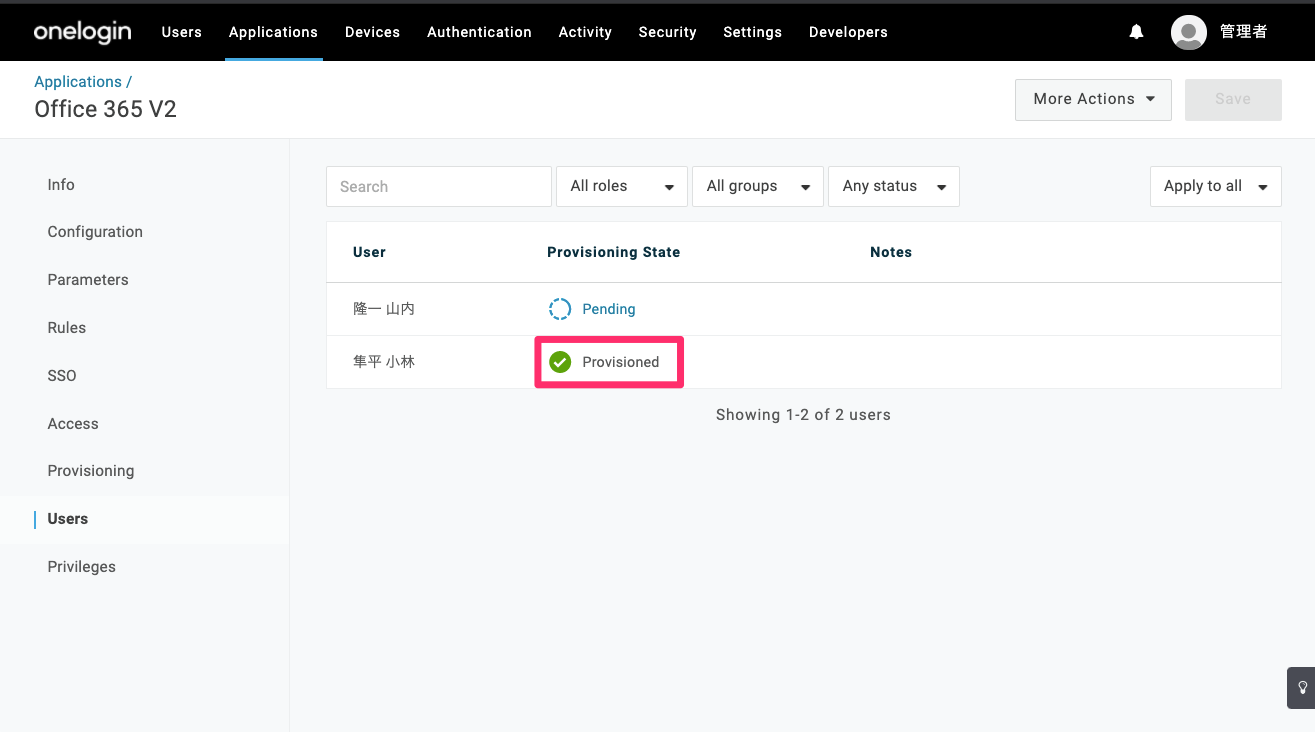Viewport: 1315px width, 732px height.
Task: Switch to the Provisioning tab
Action: coord(91,471)
